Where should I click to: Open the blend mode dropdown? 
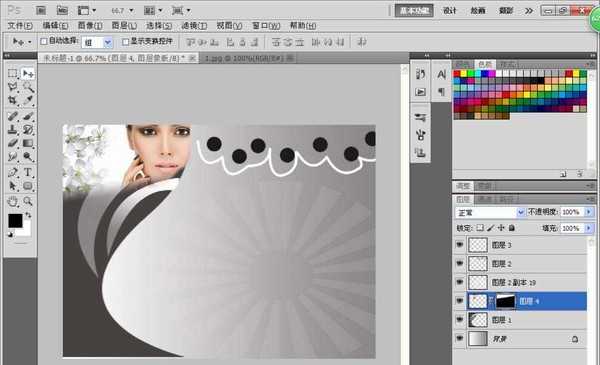tap(490, 212)
